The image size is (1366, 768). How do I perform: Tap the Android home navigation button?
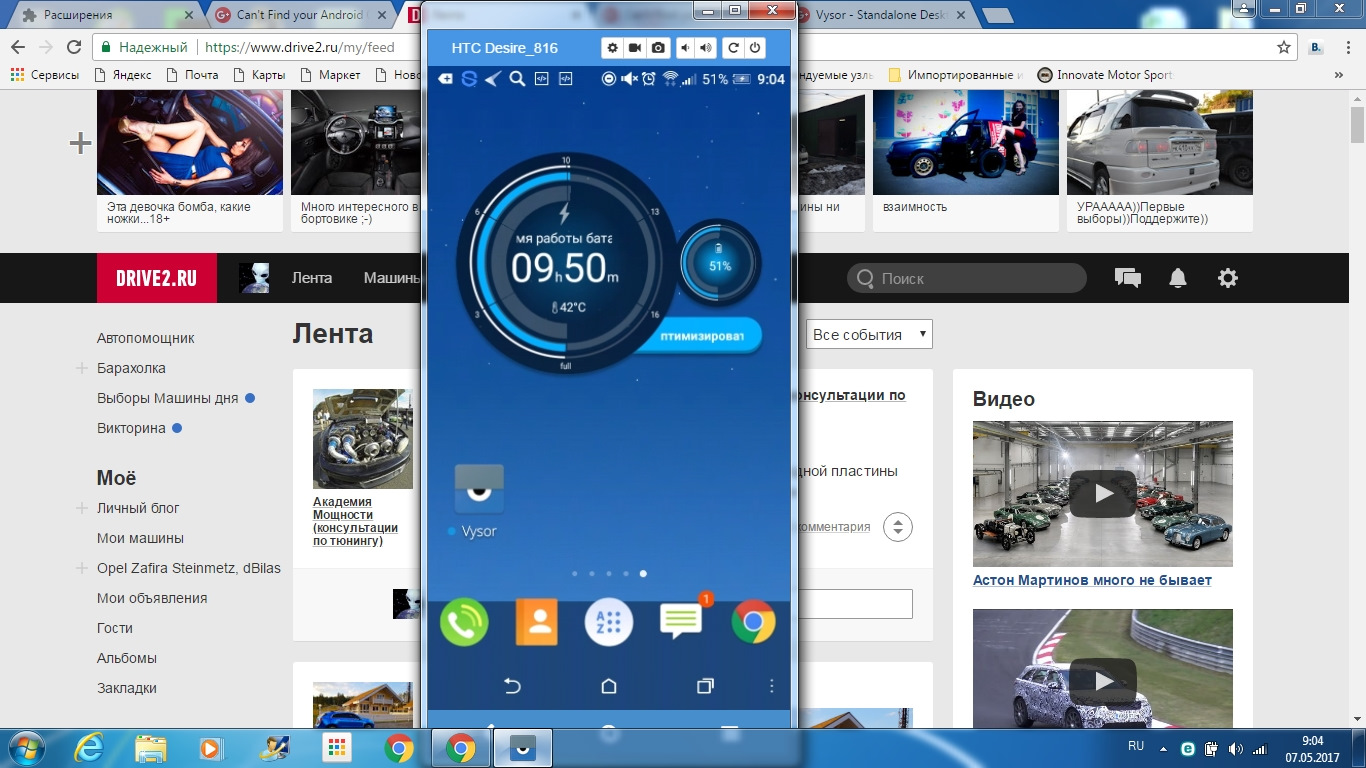point(609,686)
